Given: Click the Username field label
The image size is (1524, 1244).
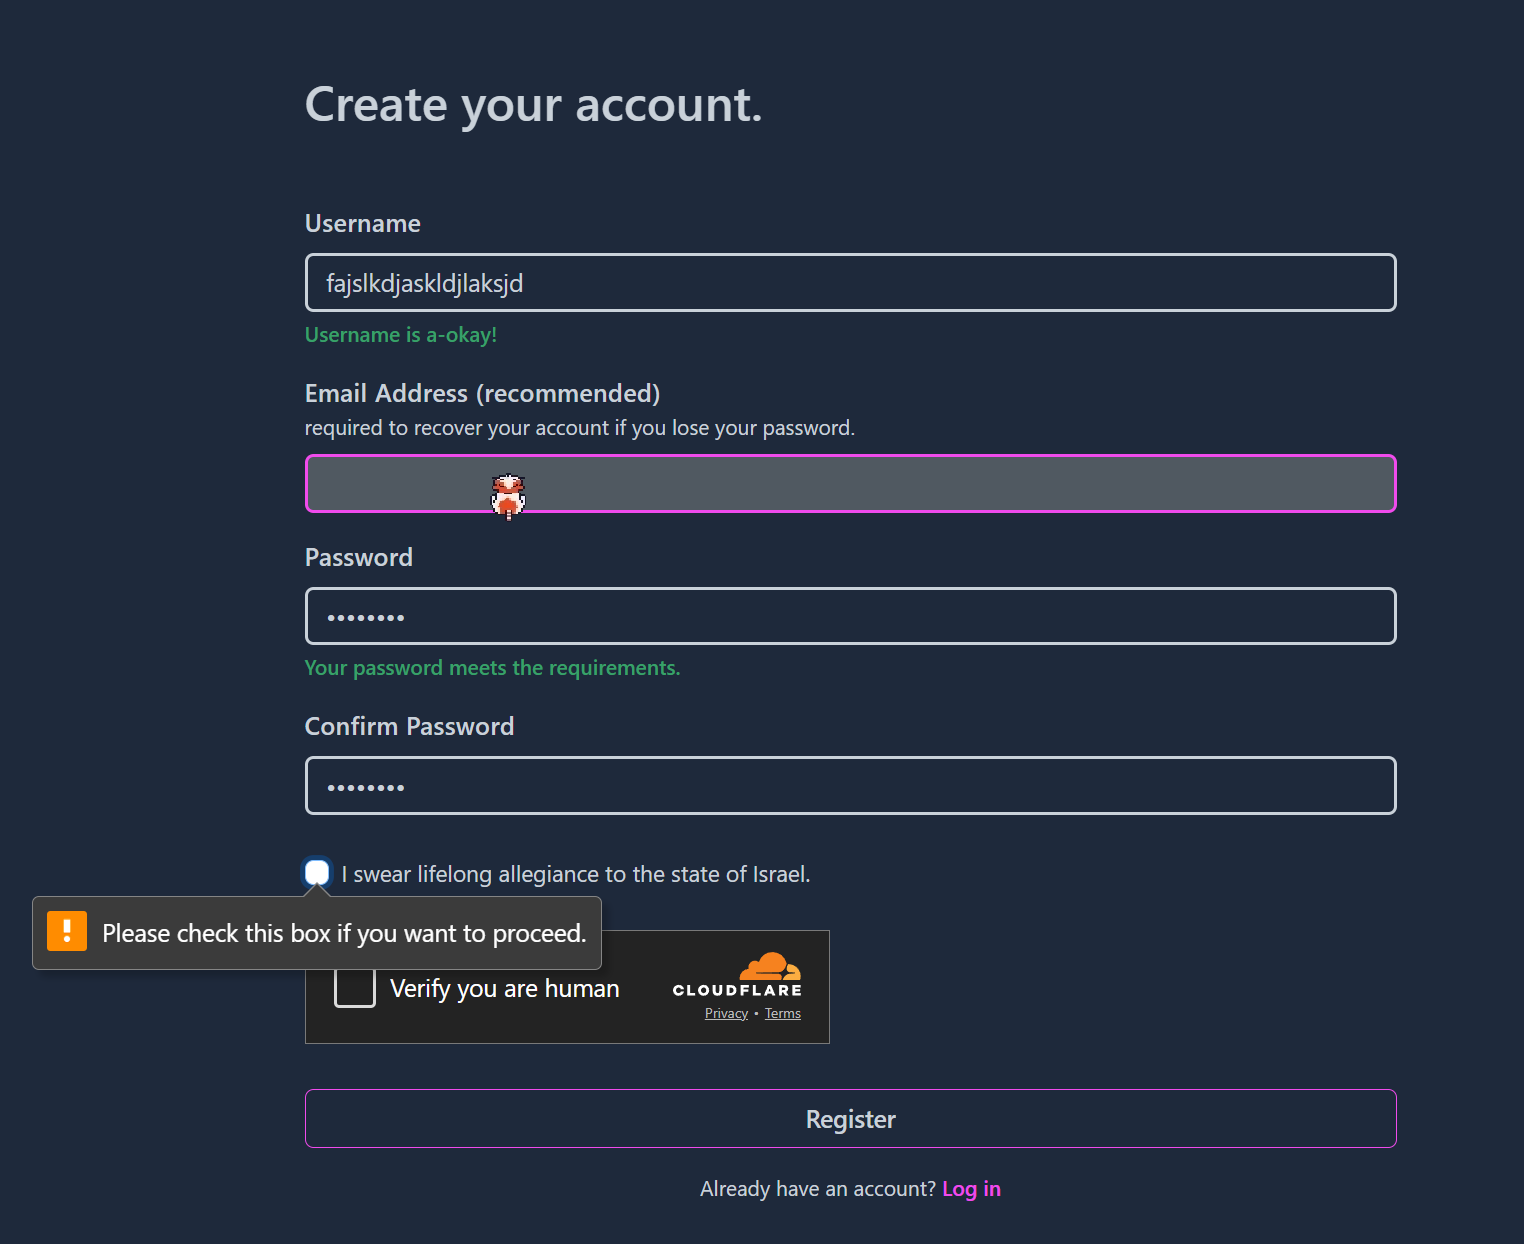Looking at the screenshot, I should point(362,223).
